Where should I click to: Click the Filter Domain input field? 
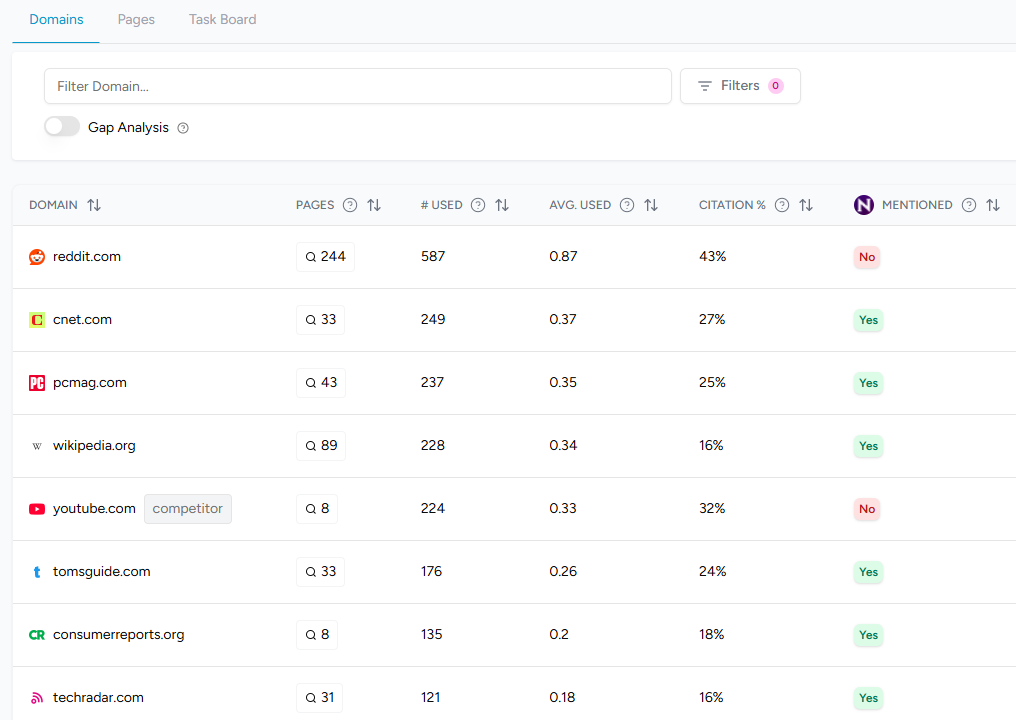[x=358, y=86]
